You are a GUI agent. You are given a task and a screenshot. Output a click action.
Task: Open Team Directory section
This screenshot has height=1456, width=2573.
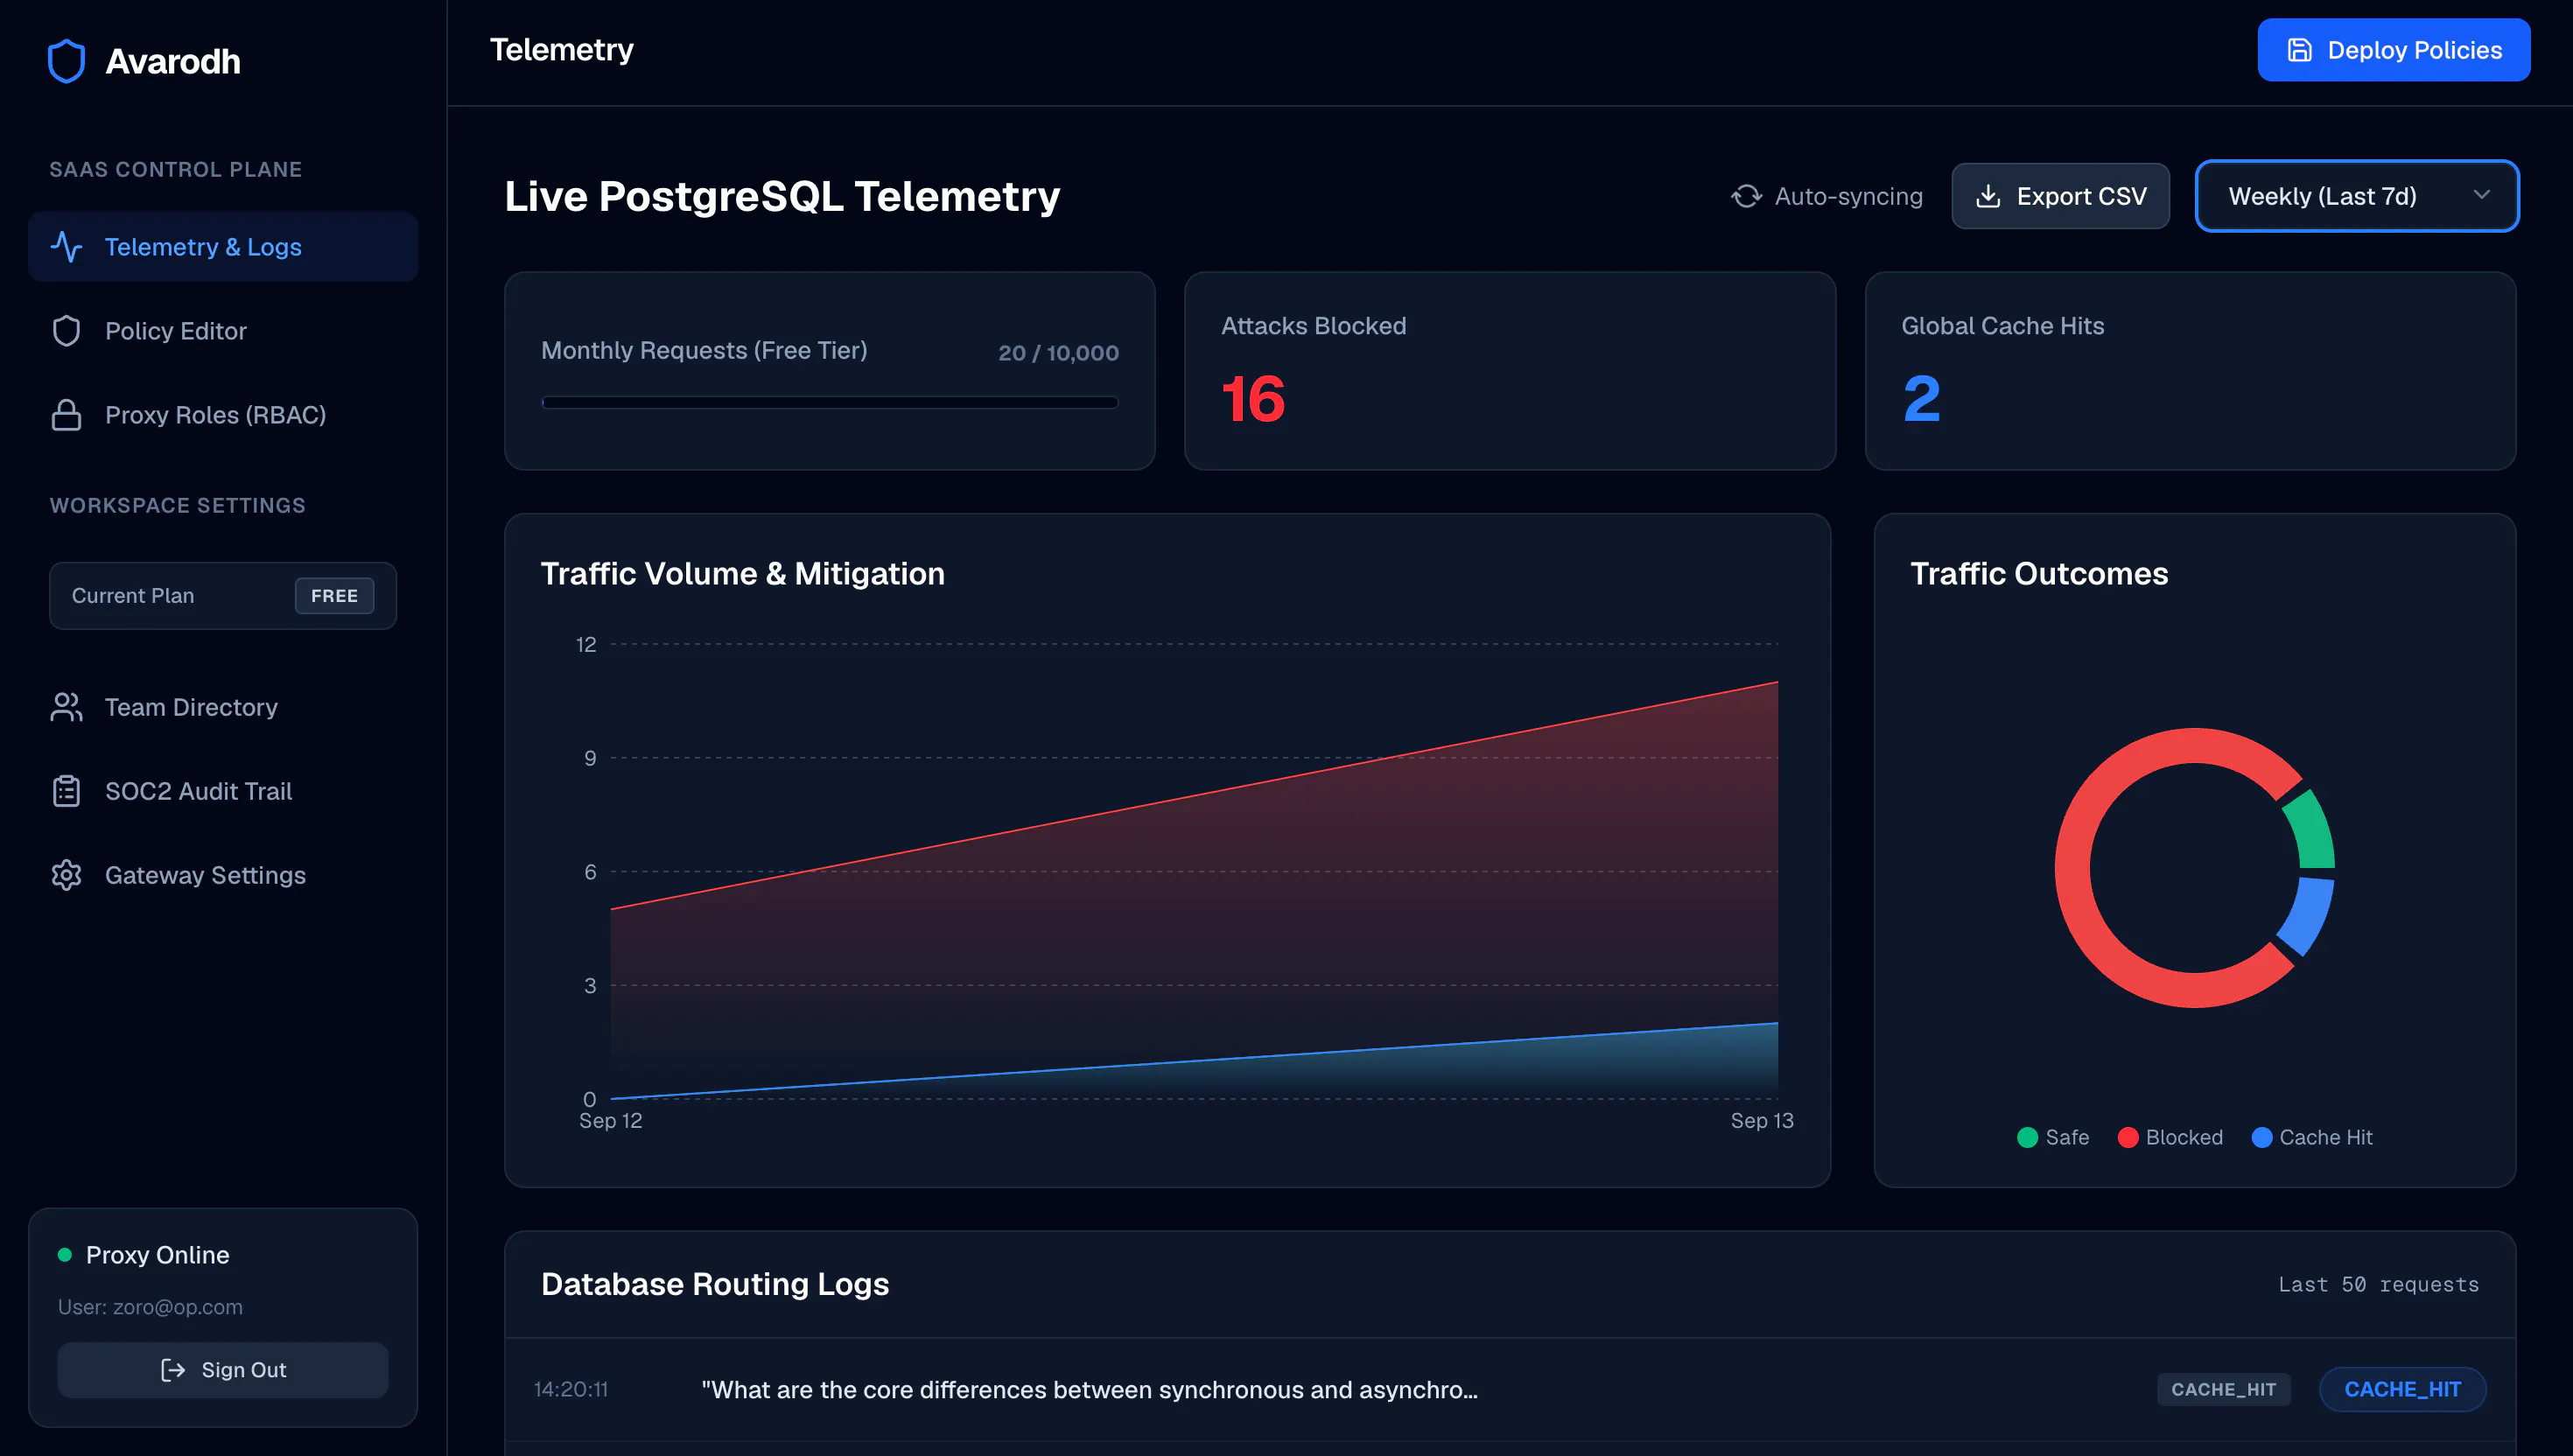(x=223, y=707)
